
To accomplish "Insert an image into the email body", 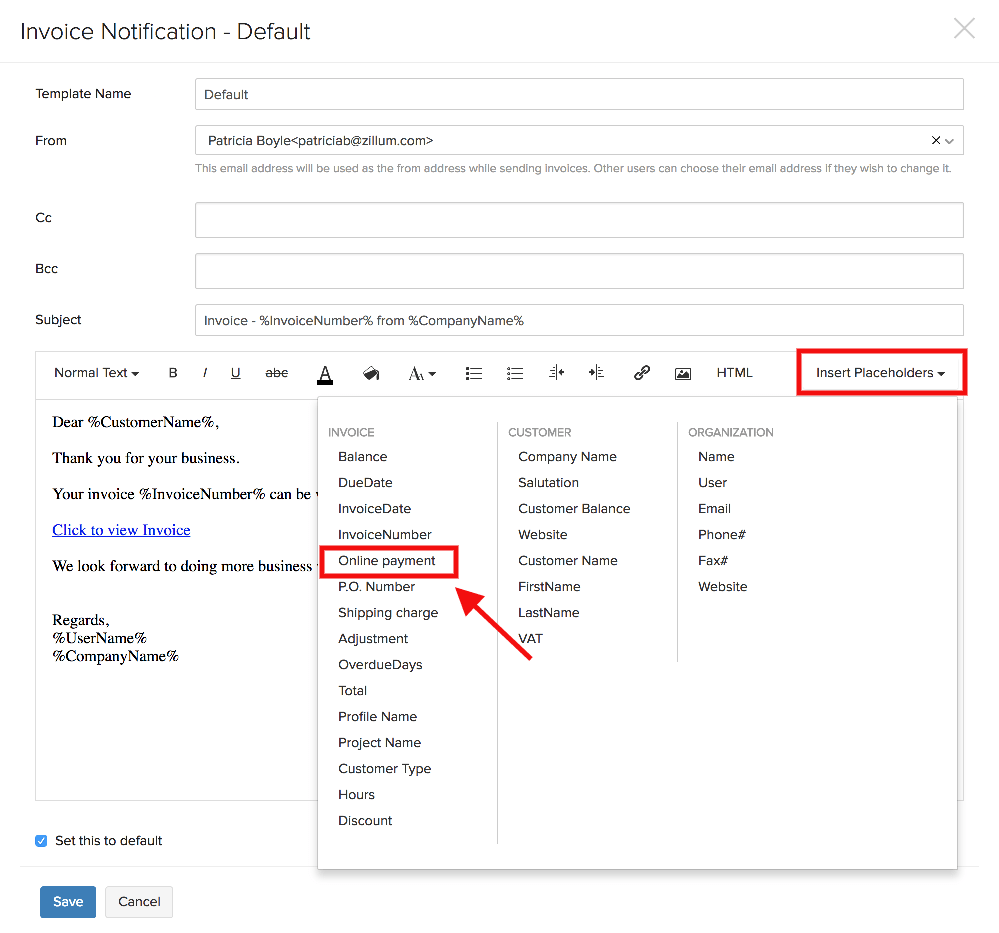I will coord(683,373).
